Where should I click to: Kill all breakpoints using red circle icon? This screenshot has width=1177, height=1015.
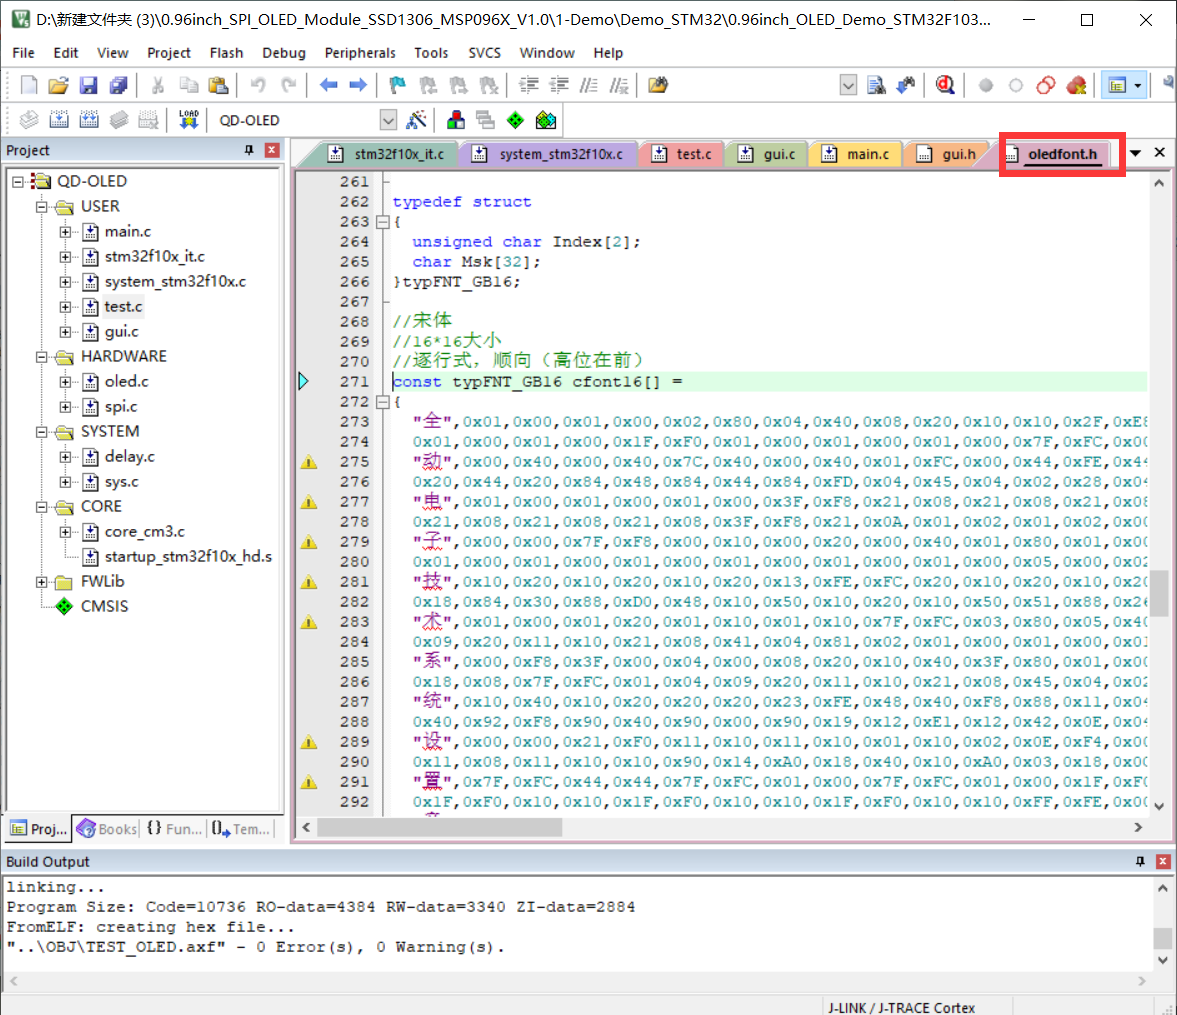[1077, 85]
